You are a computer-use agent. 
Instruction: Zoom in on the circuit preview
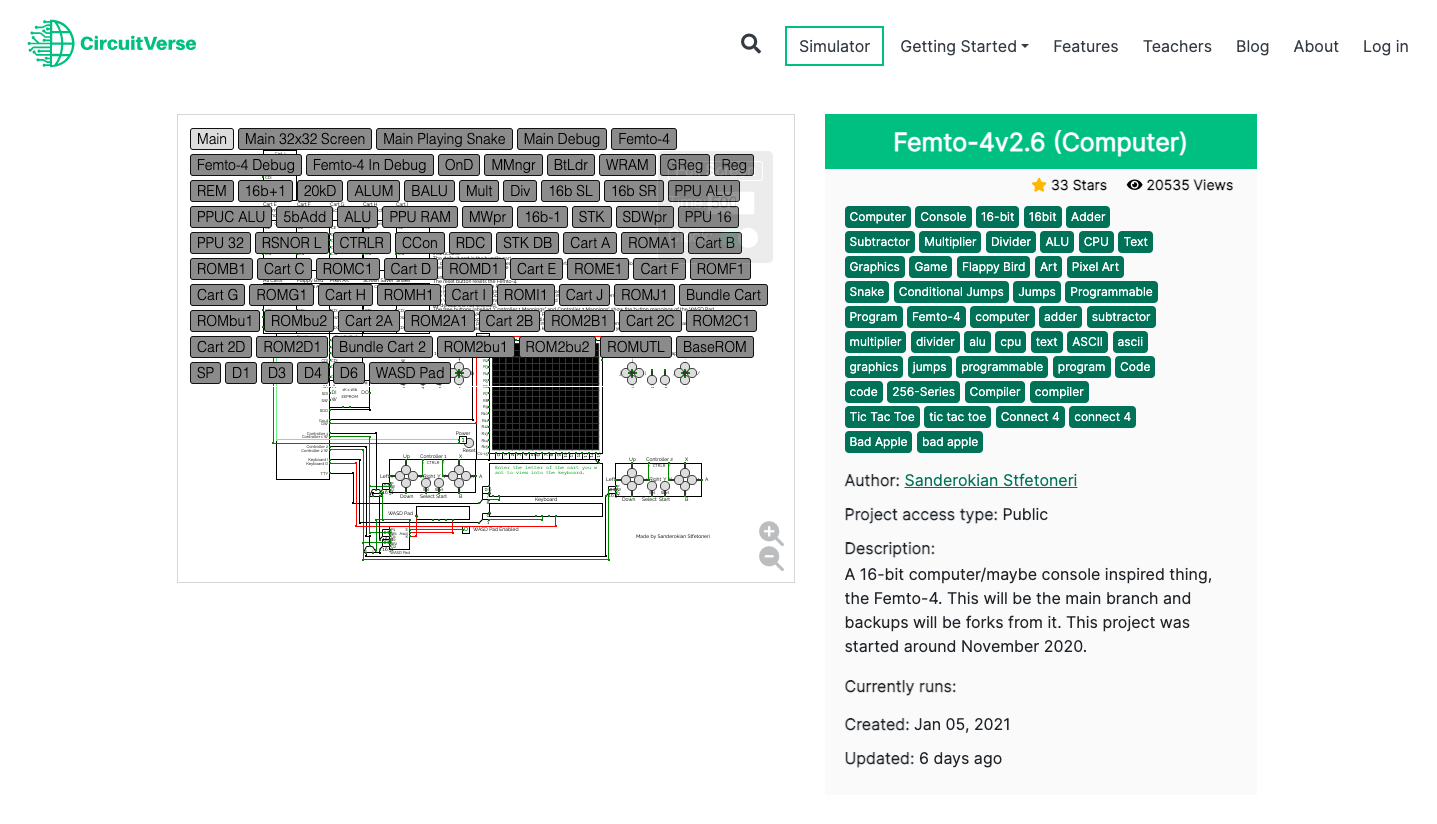770,533
